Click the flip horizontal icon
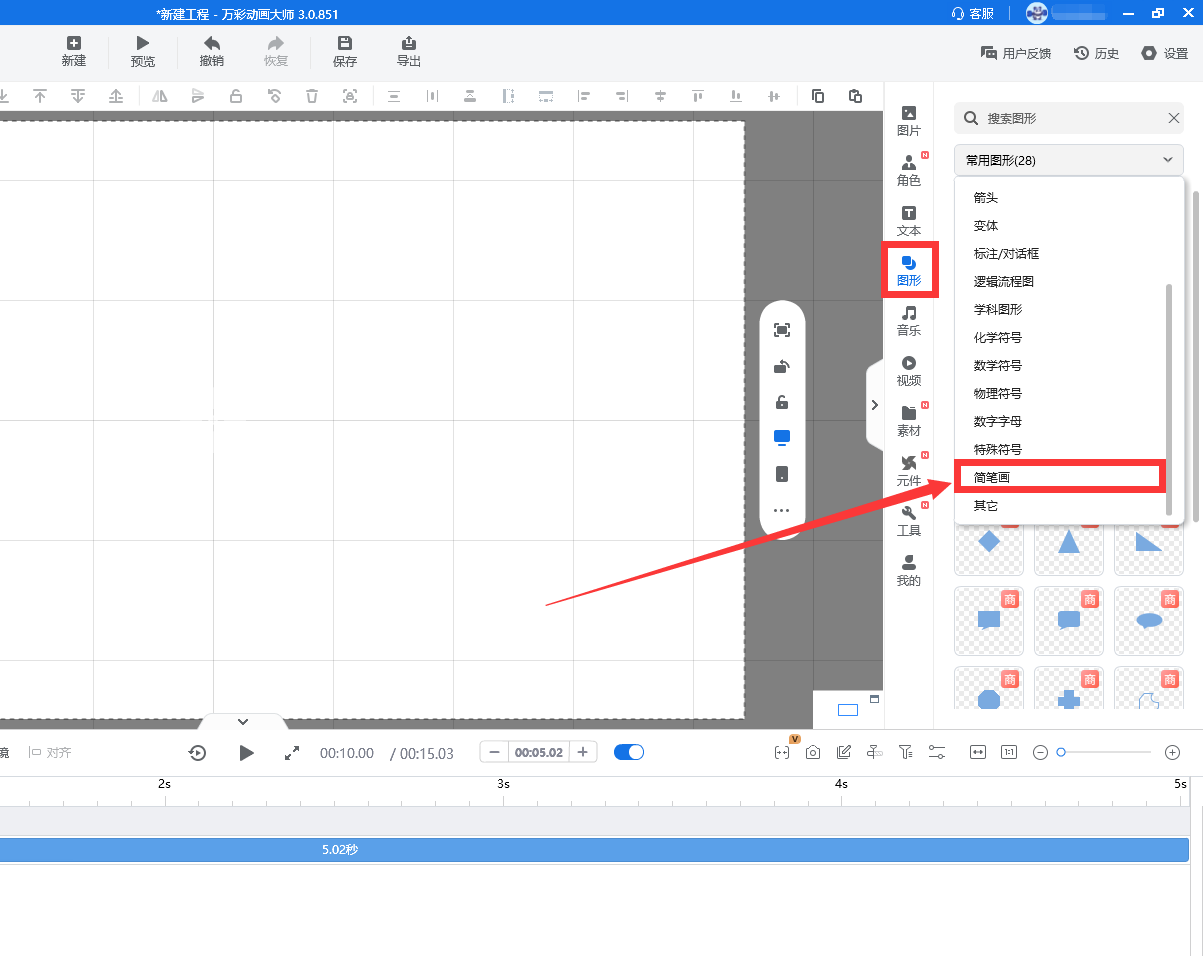1203x956 pixels. [x=160, y=96]
